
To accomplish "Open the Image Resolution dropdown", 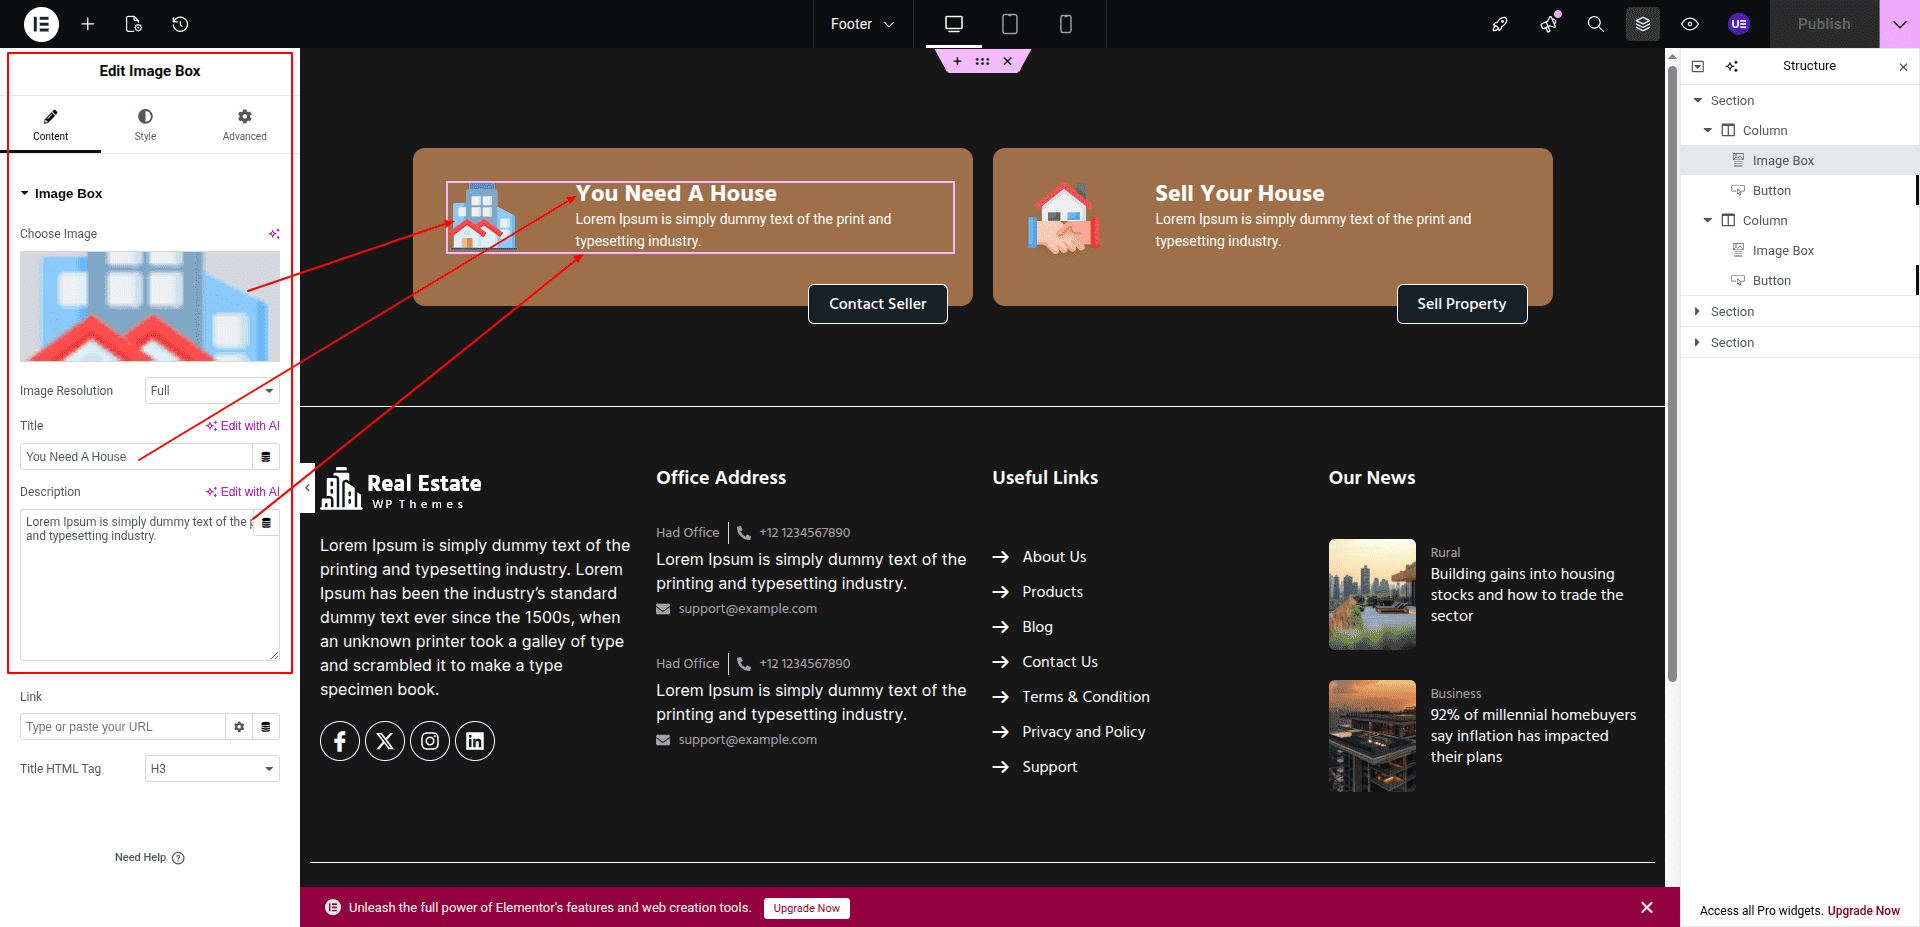I will (x=212, y=391).
